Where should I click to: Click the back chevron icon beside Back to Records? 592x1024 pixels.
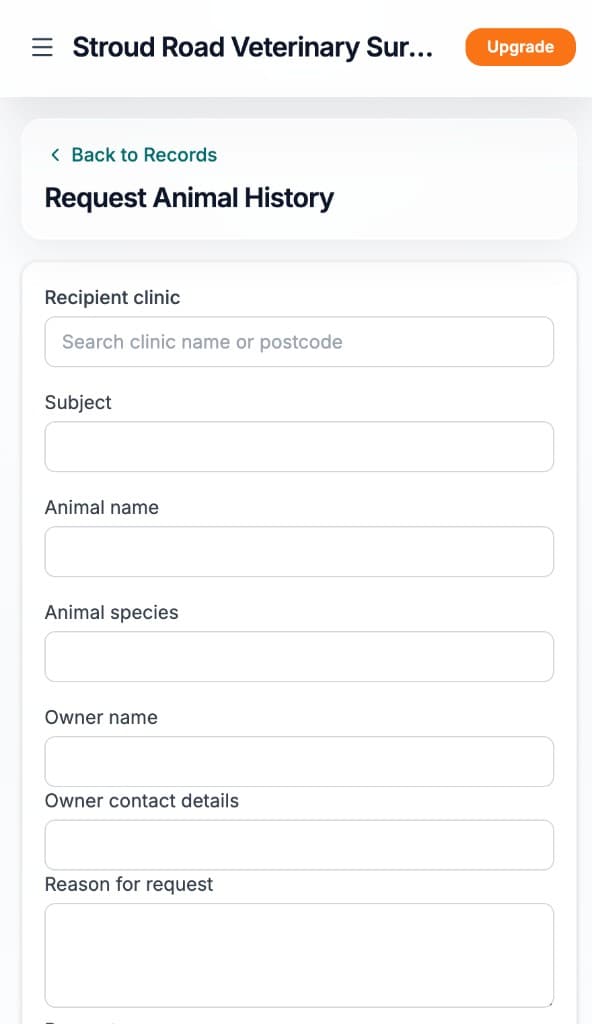coord(55,155)
